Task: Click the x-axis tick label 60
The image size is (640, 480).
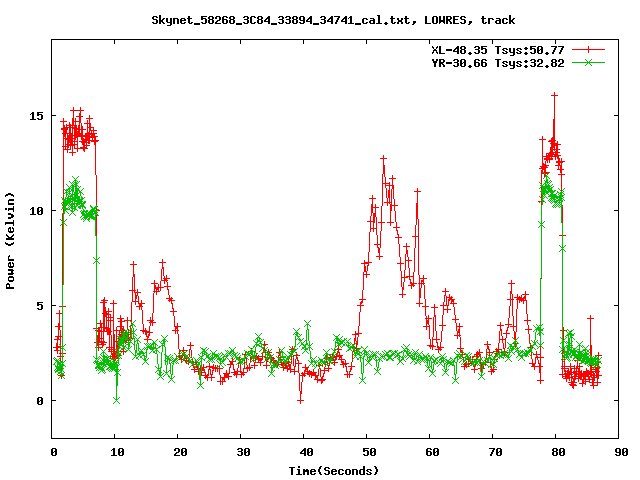Action: [x=432, y=452]
